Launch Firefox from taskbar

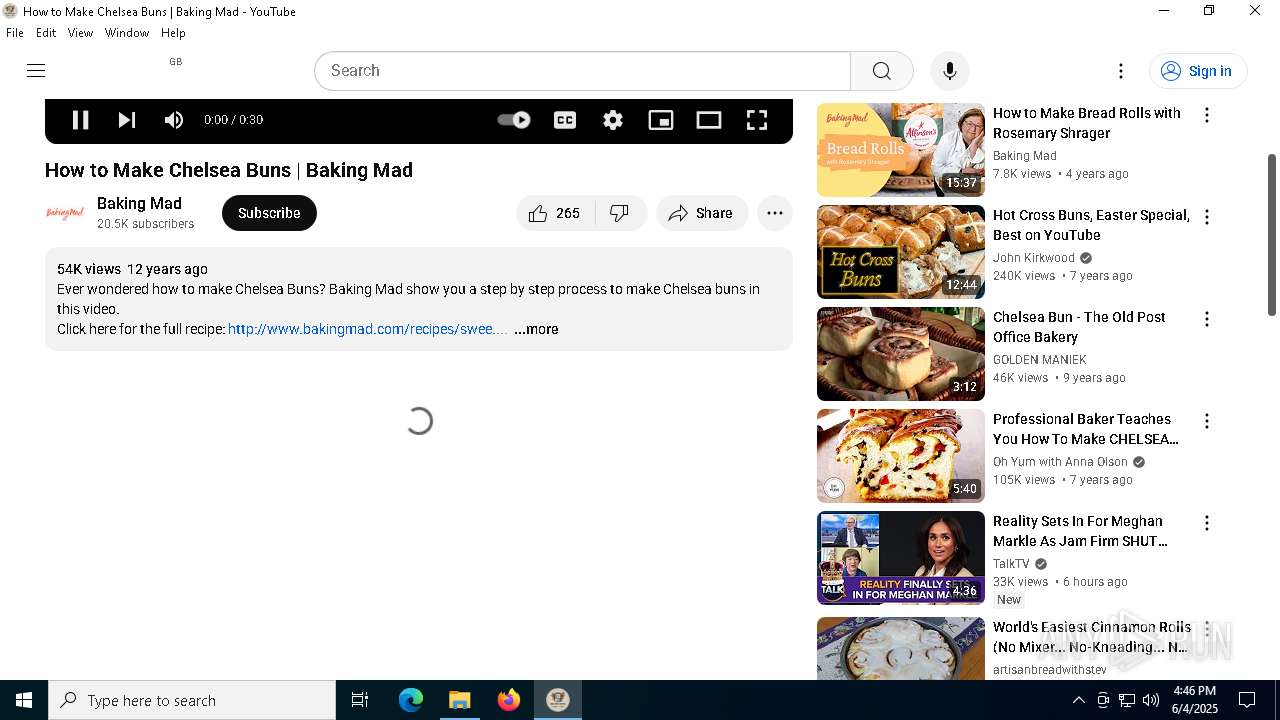tap(509, 700)
